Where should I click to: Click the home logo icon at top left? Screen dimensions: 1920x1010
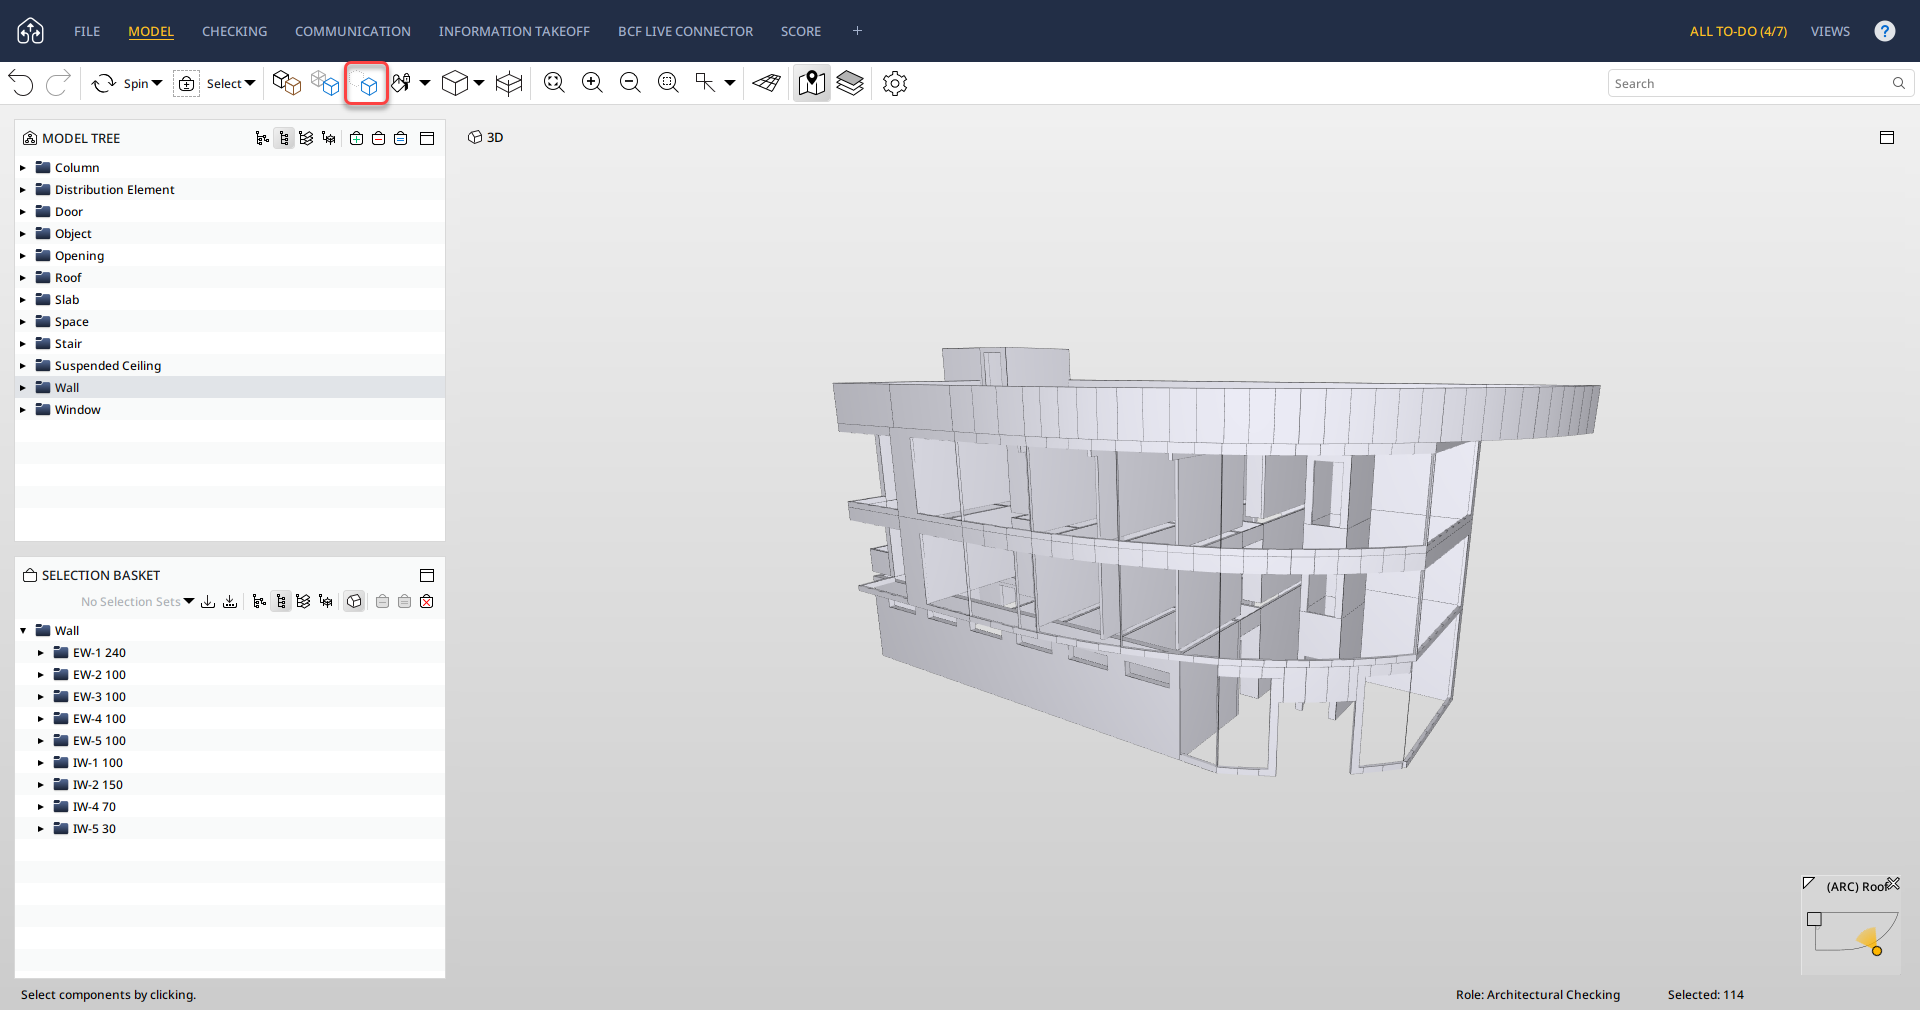pyautogui.click(x=31, y=31)
